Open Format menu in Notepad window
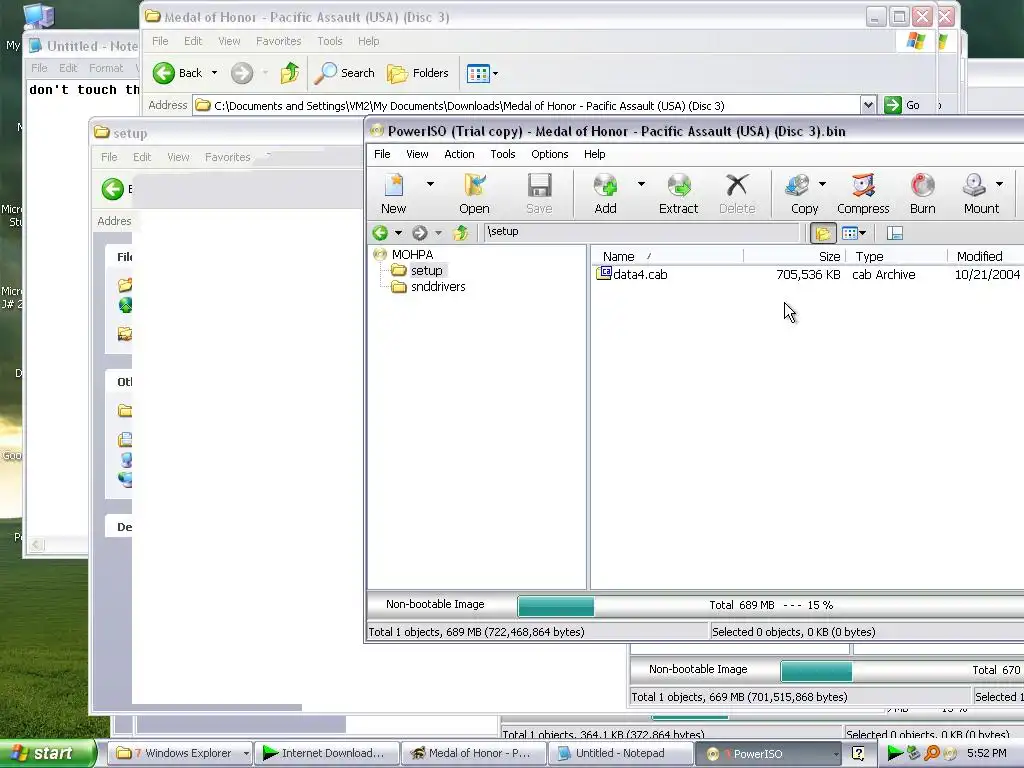The height and width of the screenshot is (768, 1024). (106, 68)
